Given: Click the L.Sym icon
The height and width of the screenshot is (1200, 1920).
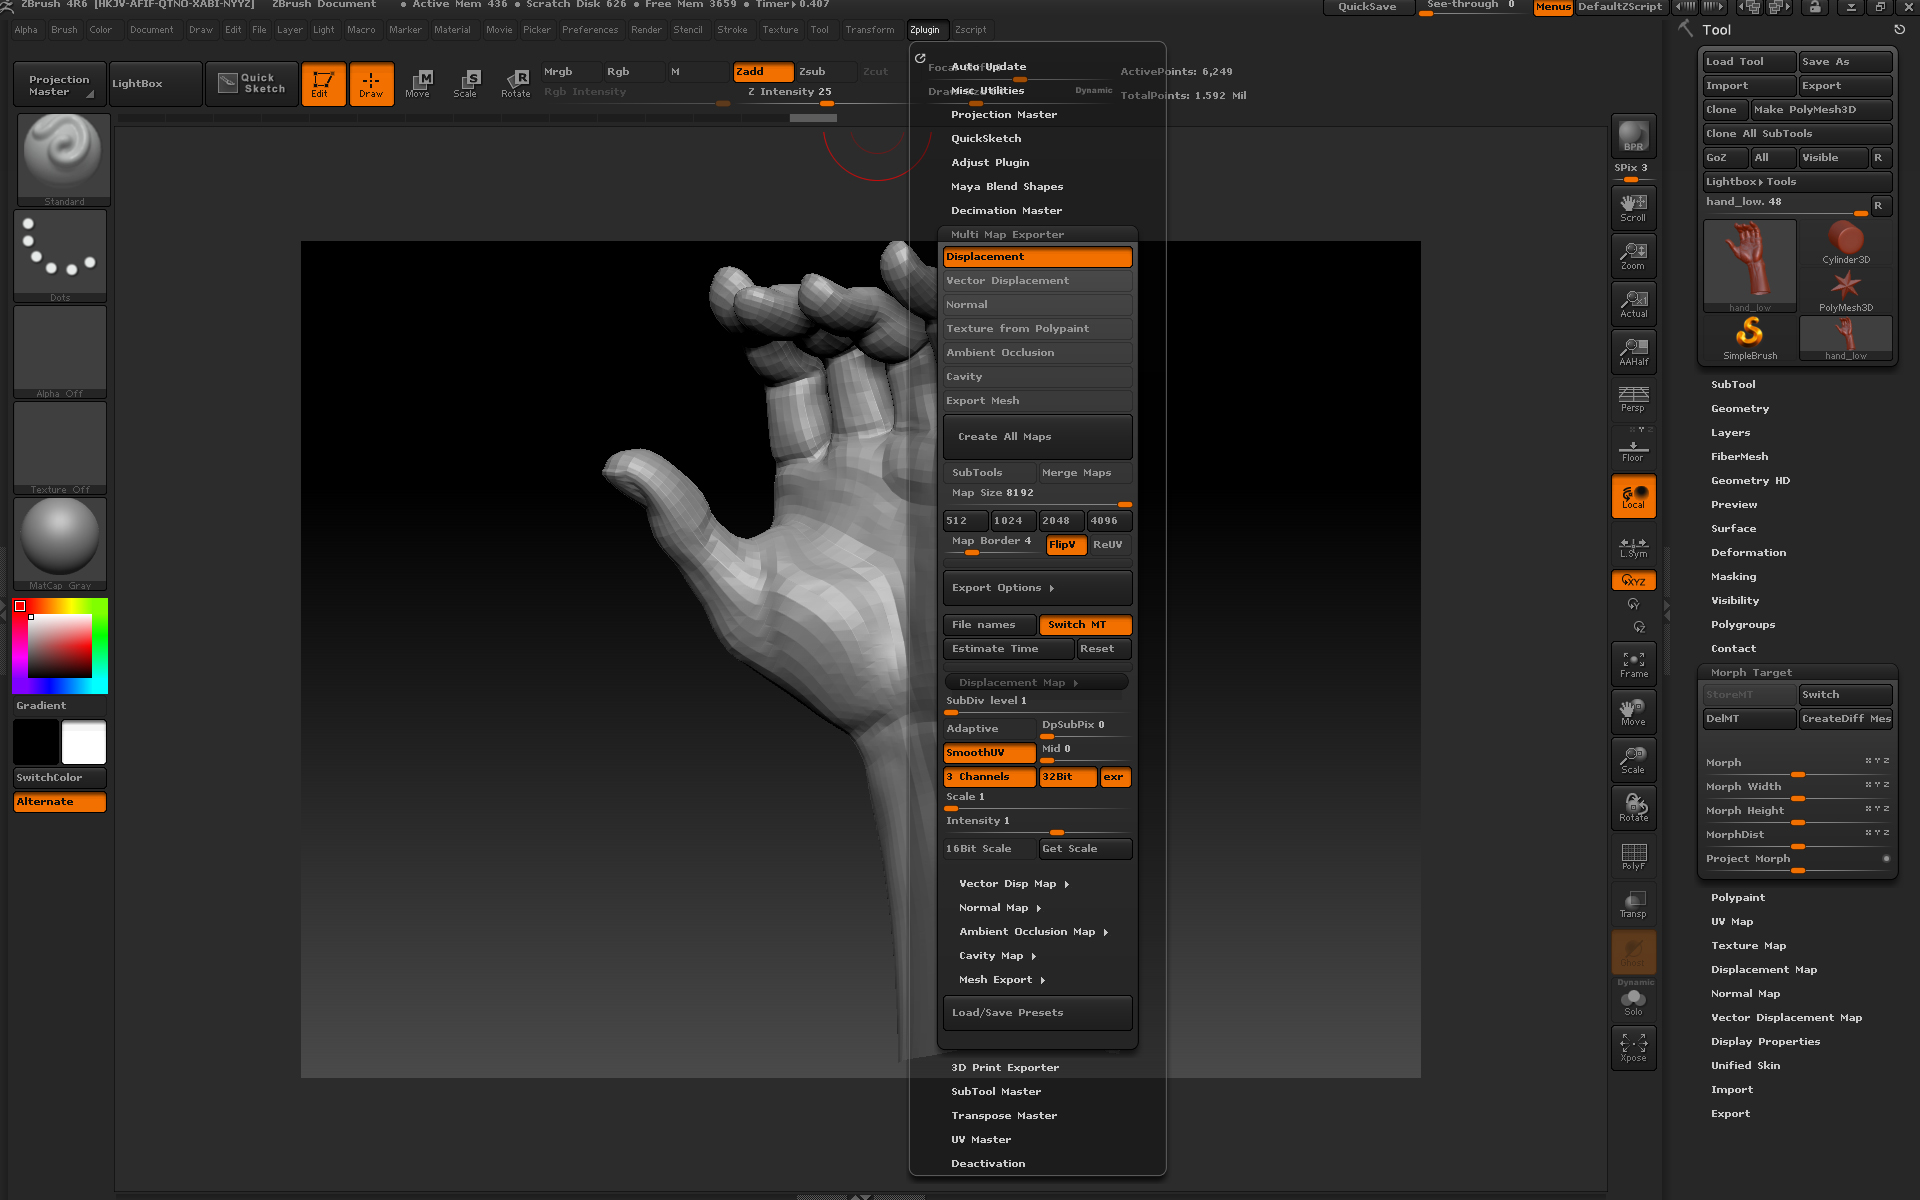Looking at the screenshot, I should 1633,546.
